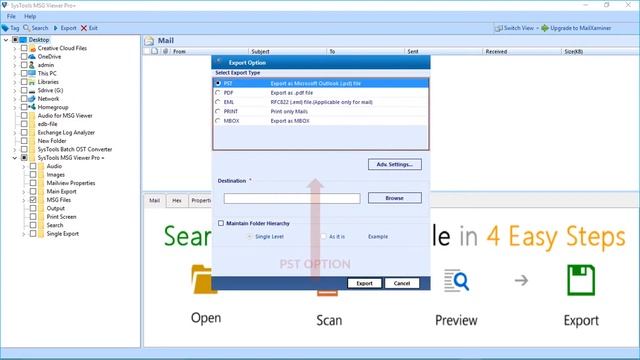This screenshot has width=640, height=360.
Task: Check the Audio folder checkbox
Action: [33, 166]
